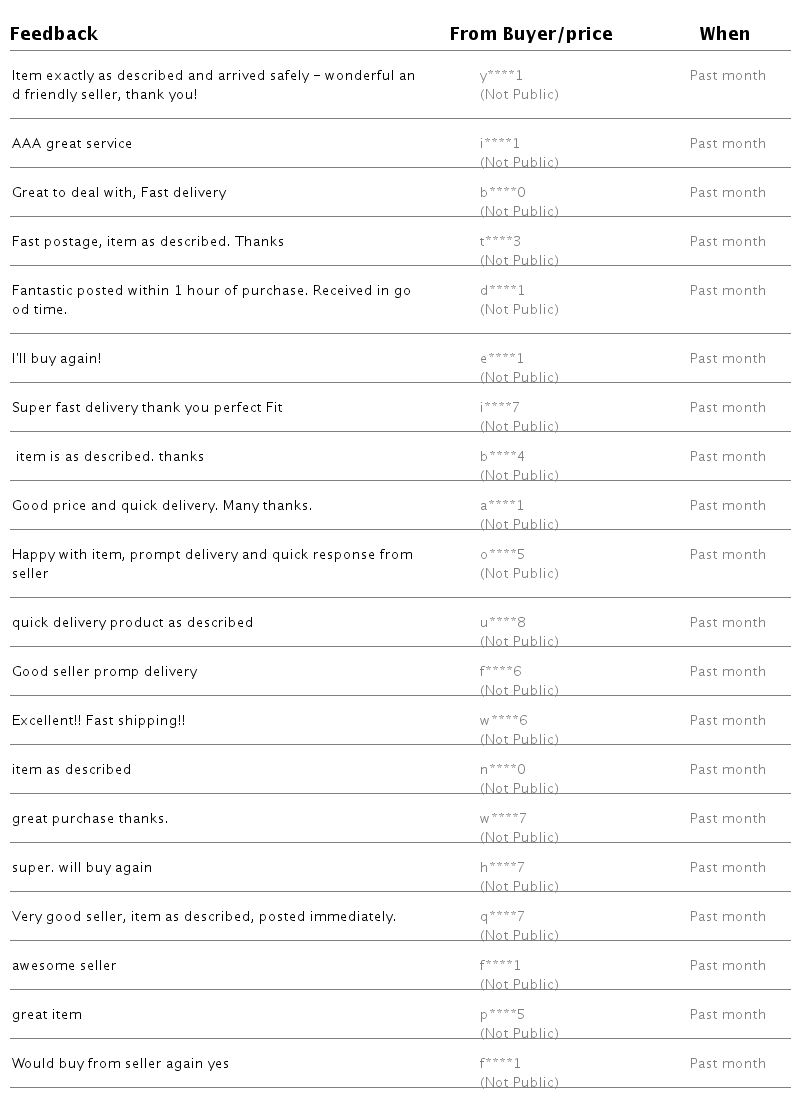800x1107 pixels.
Task: Click the 'awesome seller' feedback row
Action: (64, 966)
